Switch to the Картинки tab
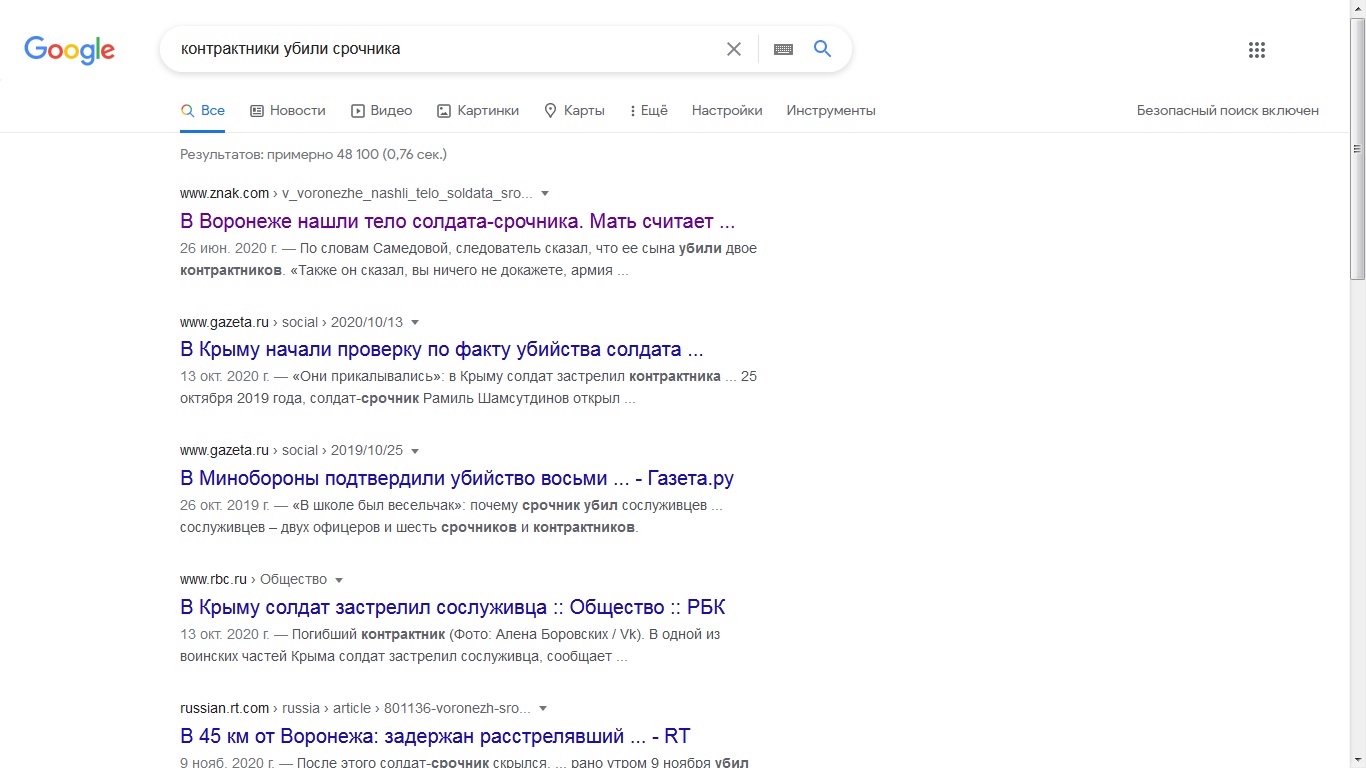The height and width of the screenshot is (768, 1366). 478,111
